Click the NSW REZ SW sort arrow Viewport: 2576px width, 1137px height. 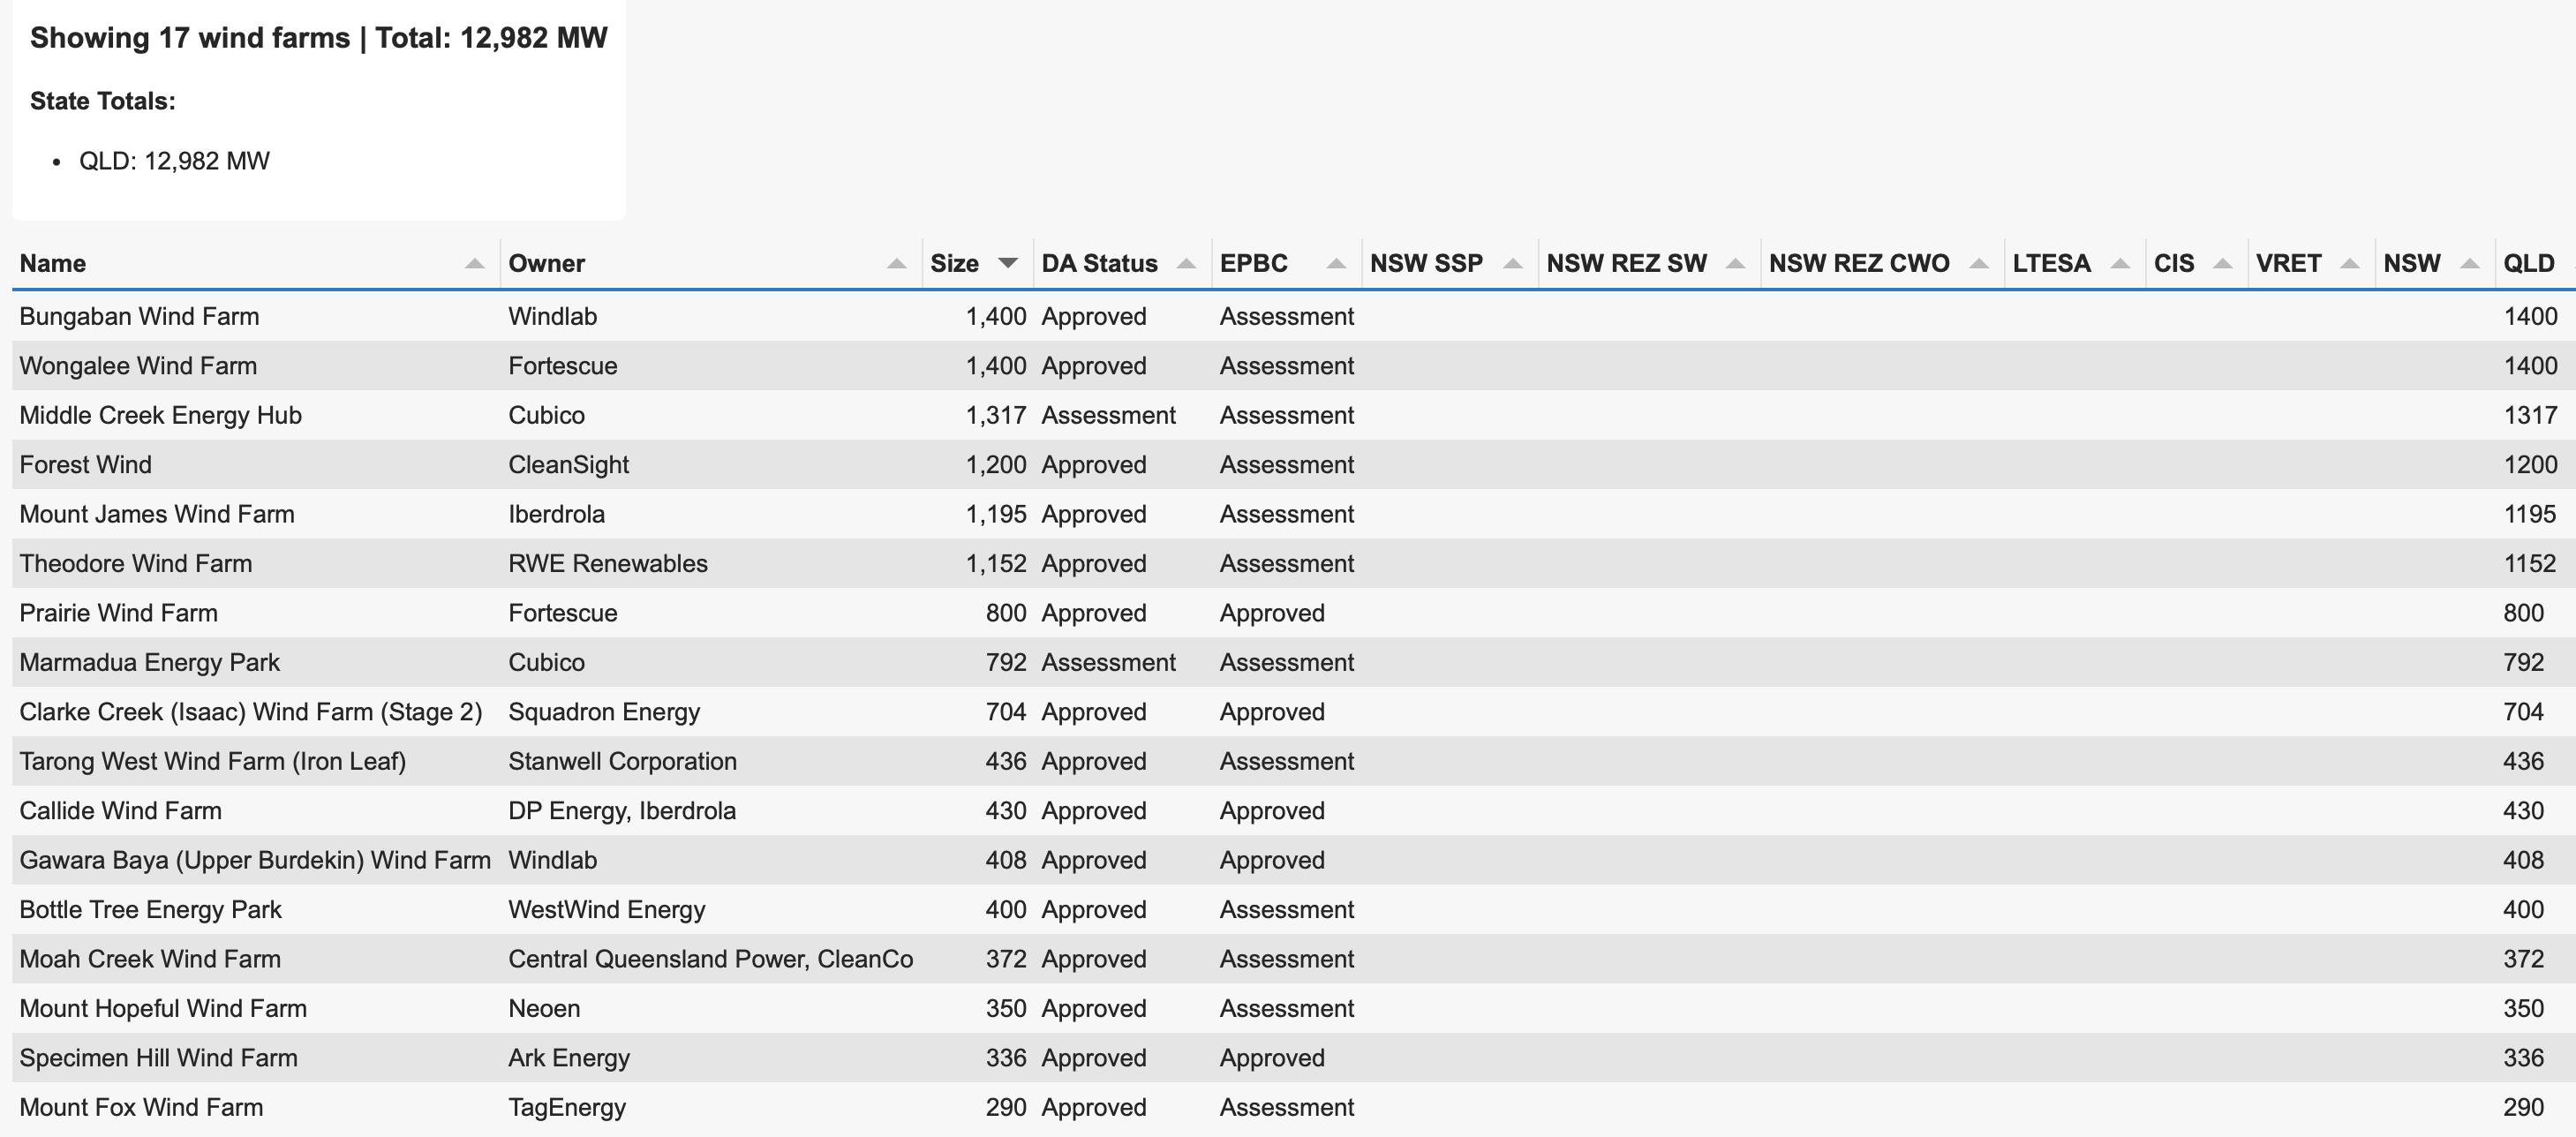1735,264
